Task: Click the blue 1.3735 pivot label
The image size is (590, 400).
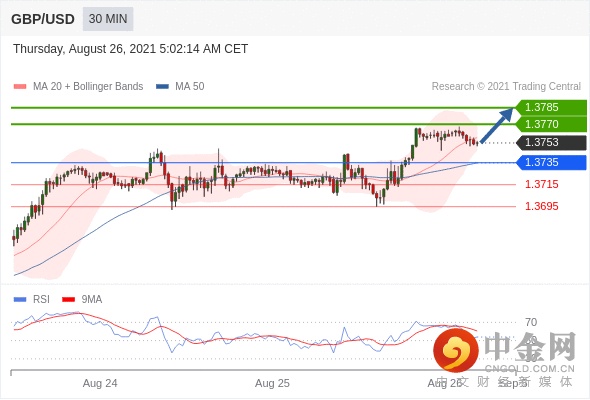Action: pos(551,163)
